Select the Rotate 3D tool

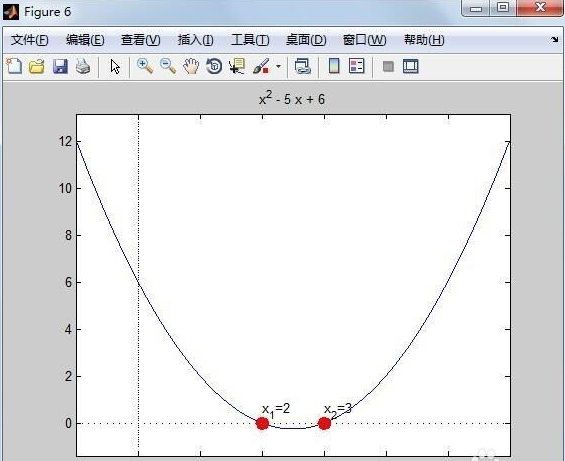[x=214, y=66]
